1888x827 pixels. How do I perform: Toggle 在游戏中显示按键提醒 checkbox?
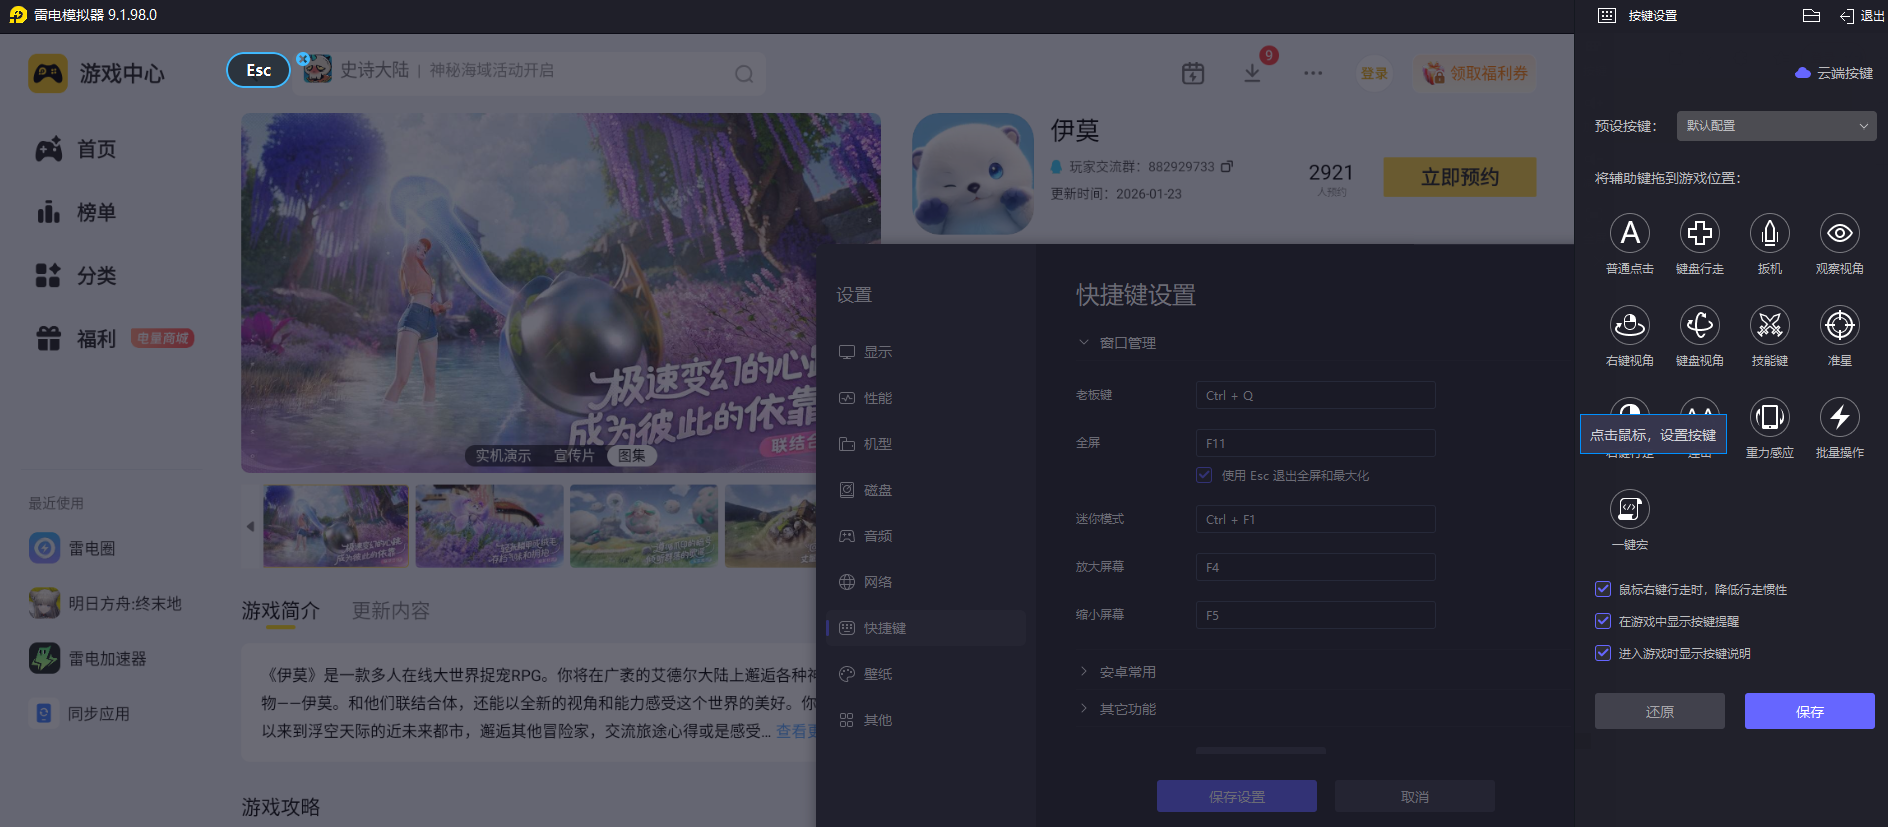[1603, 622]
